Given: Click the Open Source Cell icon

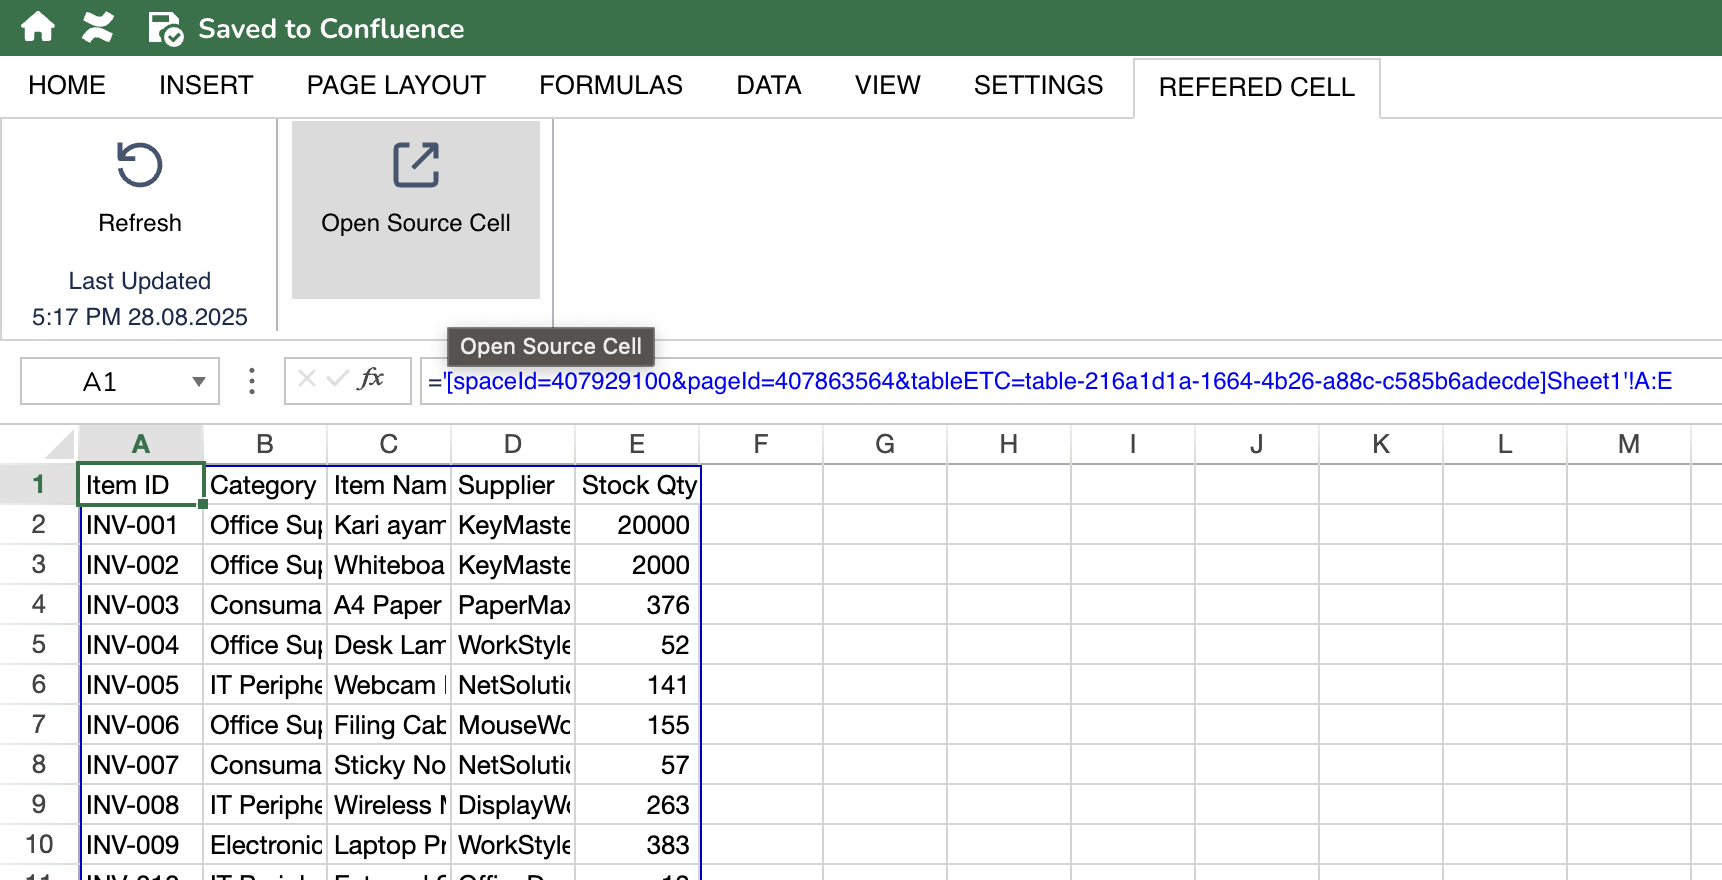Looking at the screenshot, I should pyautogui.click(x=415, y=165).
